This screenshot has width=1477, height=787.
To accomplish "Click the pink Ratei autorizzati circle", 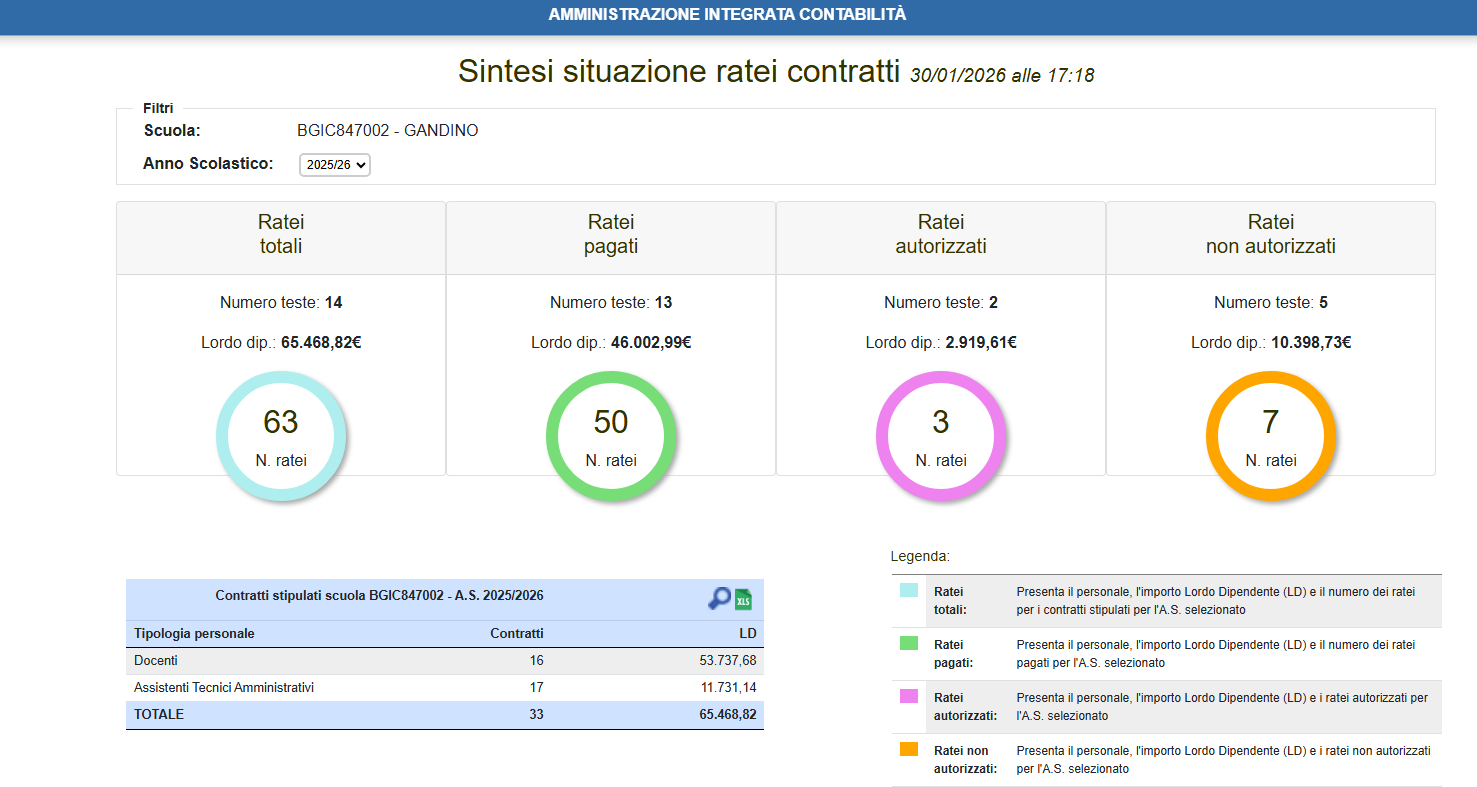I will point(941,436).
